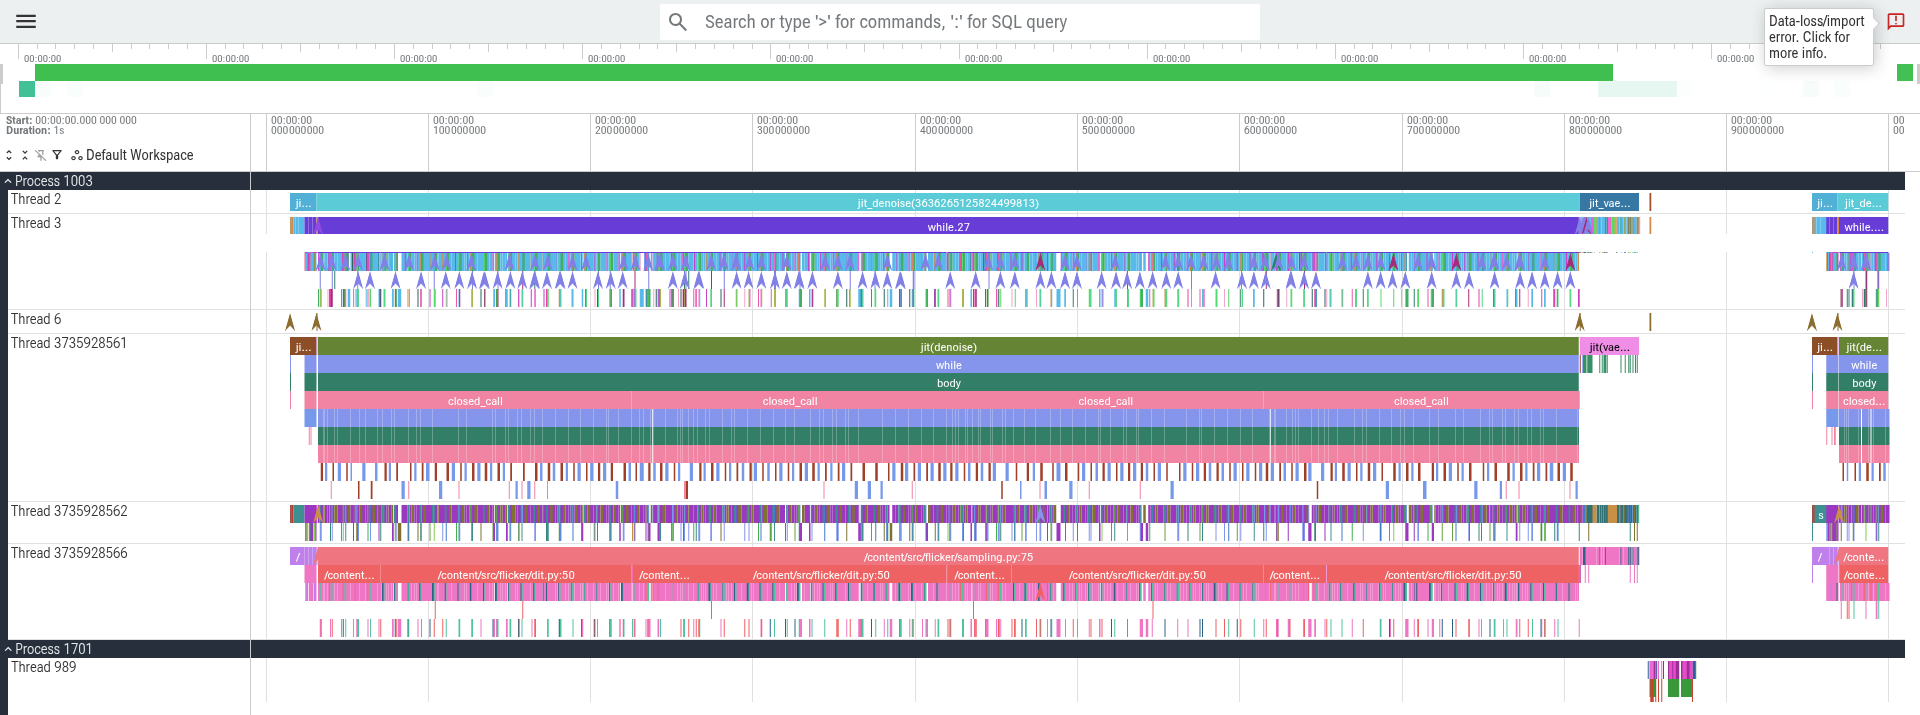Viewport: 1920px width, 715px height.
Task: Open the data-loss/import error notification
Action: tap(1818, 37)
